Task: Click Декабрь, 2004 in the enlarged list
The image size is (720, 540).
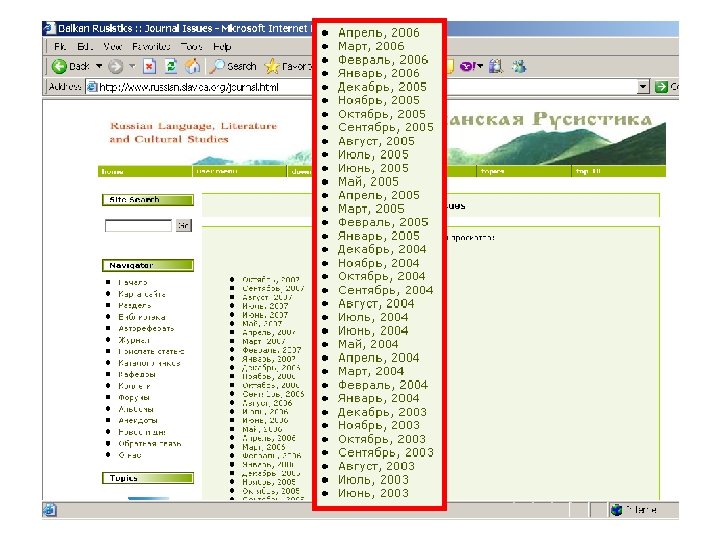Action: 382,249
